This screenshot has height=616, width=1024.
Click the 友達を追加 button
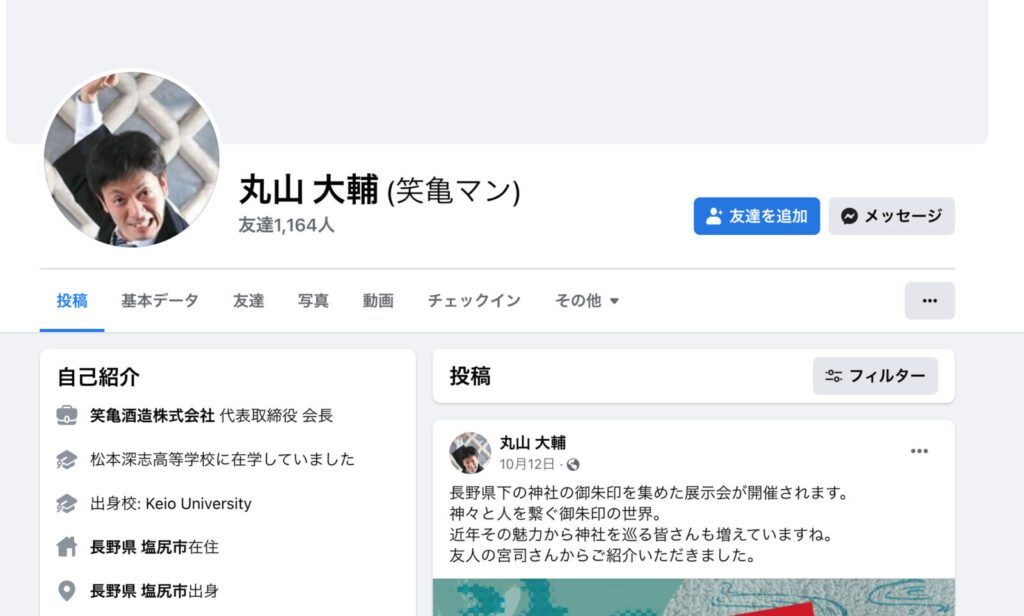coord(756,216)
